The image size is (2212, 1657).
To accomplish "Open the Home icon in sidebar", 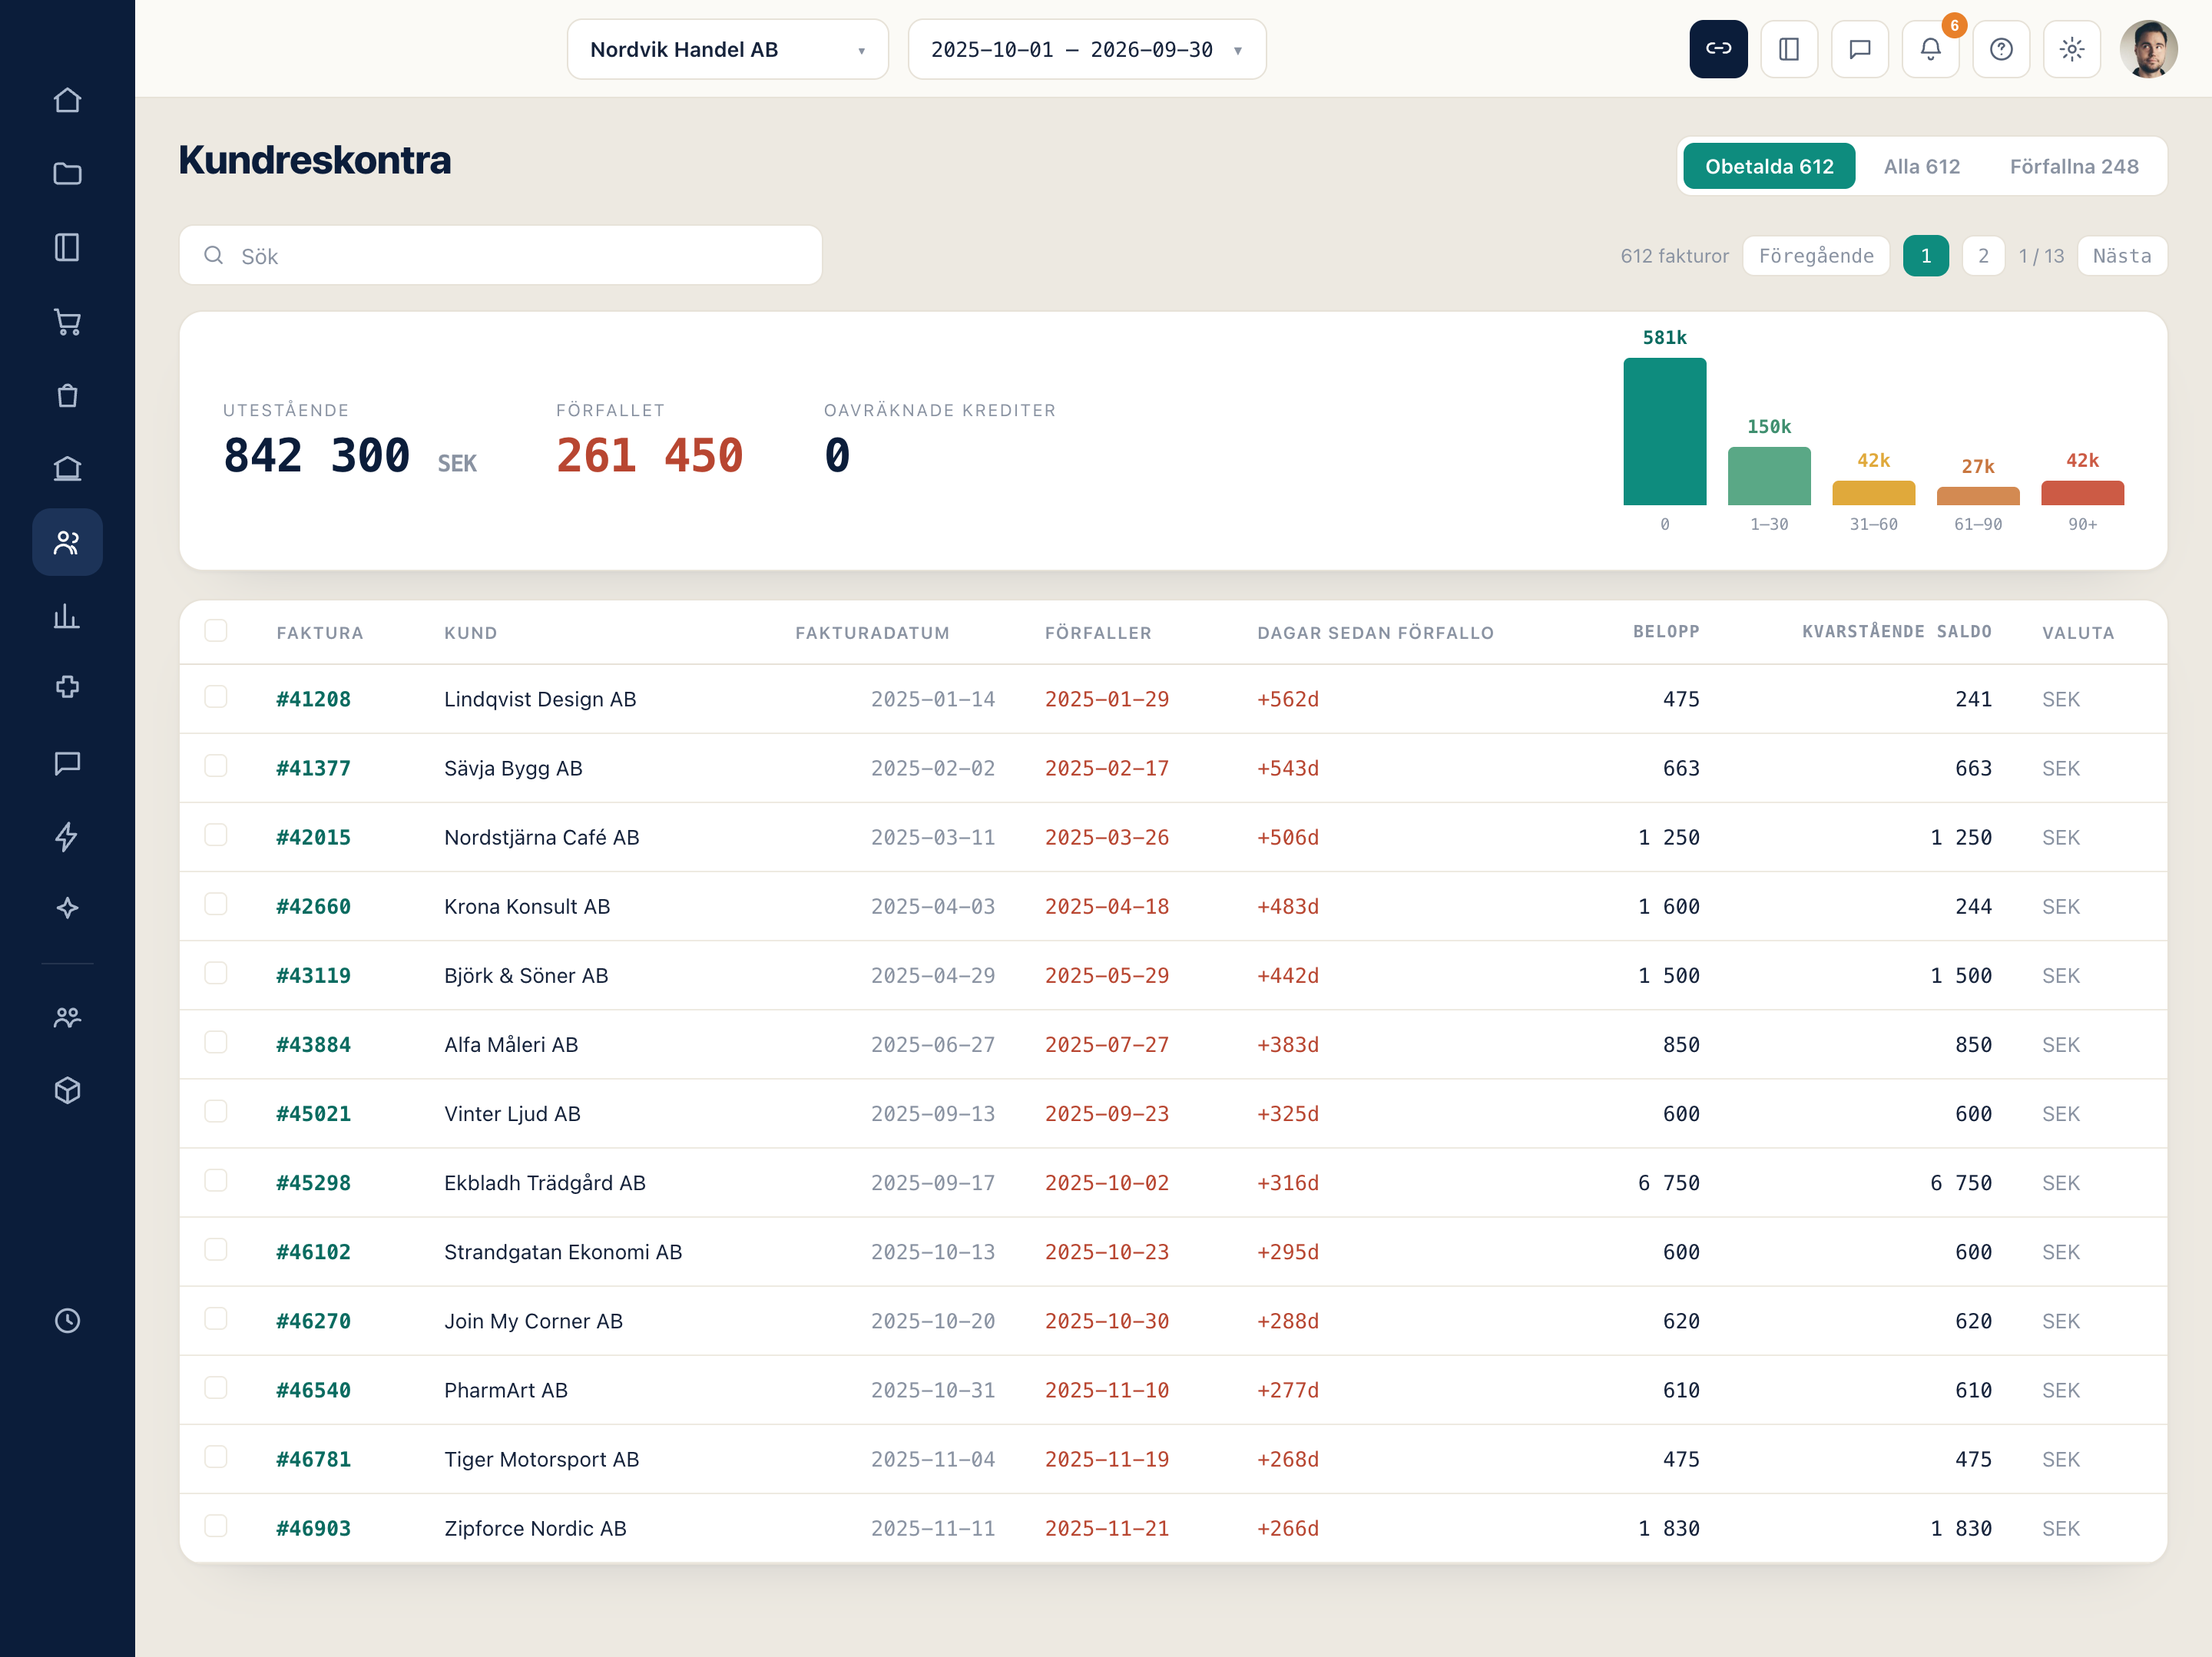I will 67,101.
